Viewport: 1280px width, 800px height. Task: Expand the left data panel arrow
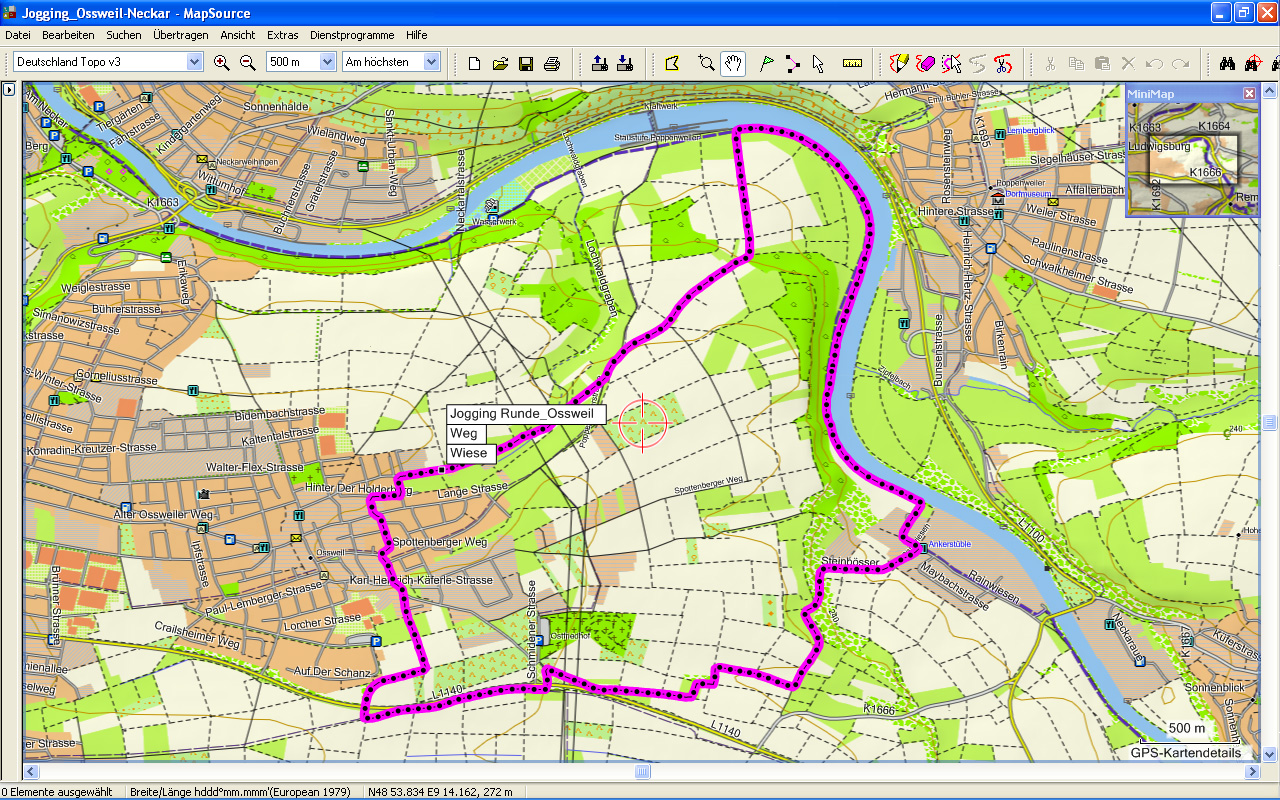(x=9, y=89)
